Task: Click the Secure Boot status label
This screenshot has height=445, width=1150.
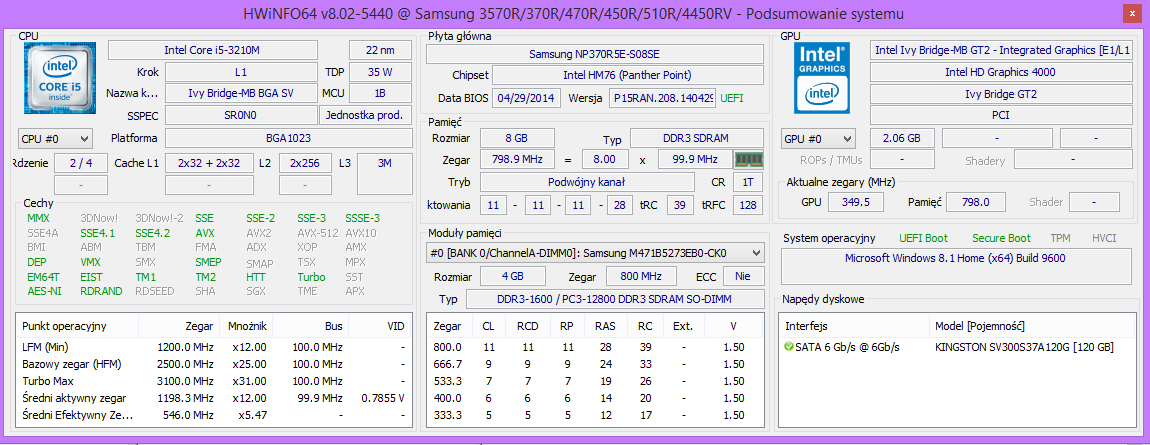Action: [x=1001, y=238]
